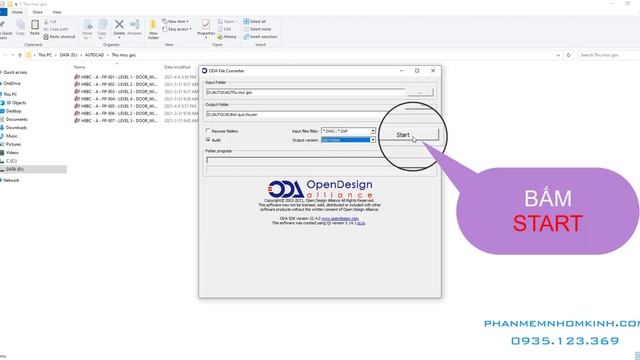Screen dimensions: 640x360
Task: Click the Up arrow in Explorer navigation
Action: [x=20, y=55]
